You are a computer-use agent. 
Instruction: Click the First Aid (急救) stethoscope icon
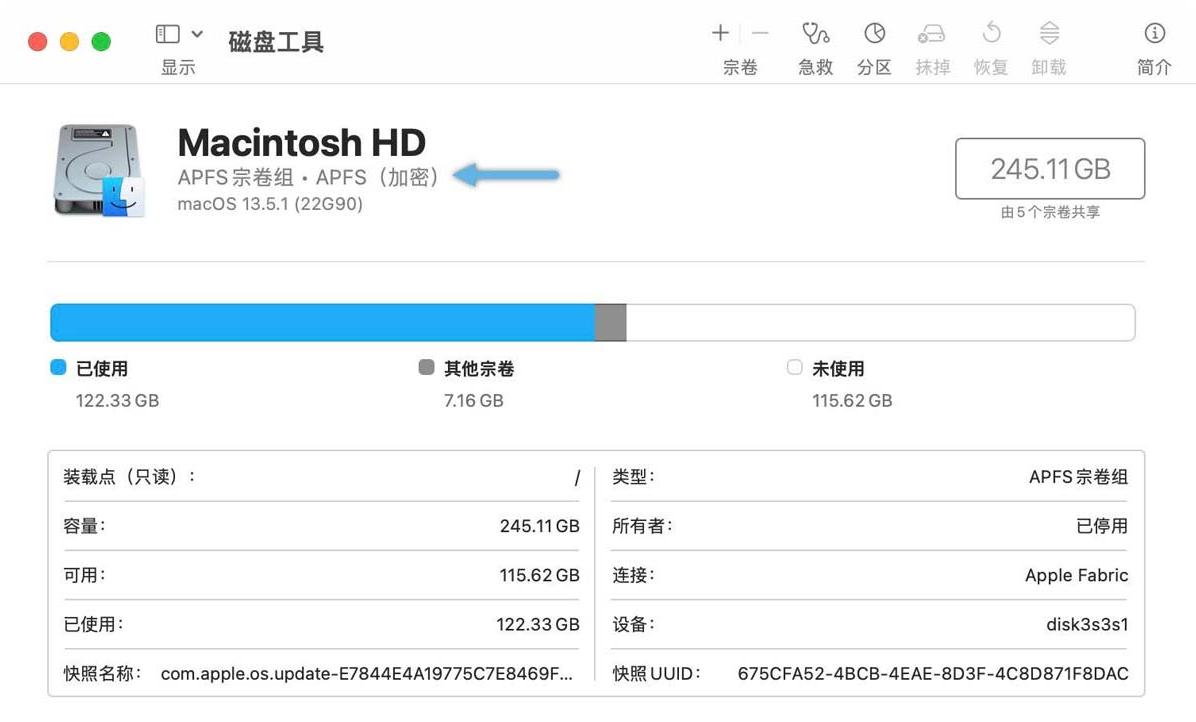click(x=815, y=34)
